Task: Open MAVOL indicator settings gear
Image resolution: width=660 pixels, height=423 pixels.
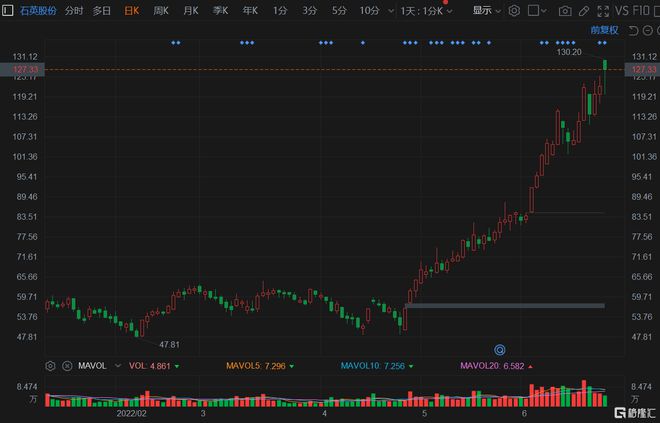Action: [x=50, y=366]
